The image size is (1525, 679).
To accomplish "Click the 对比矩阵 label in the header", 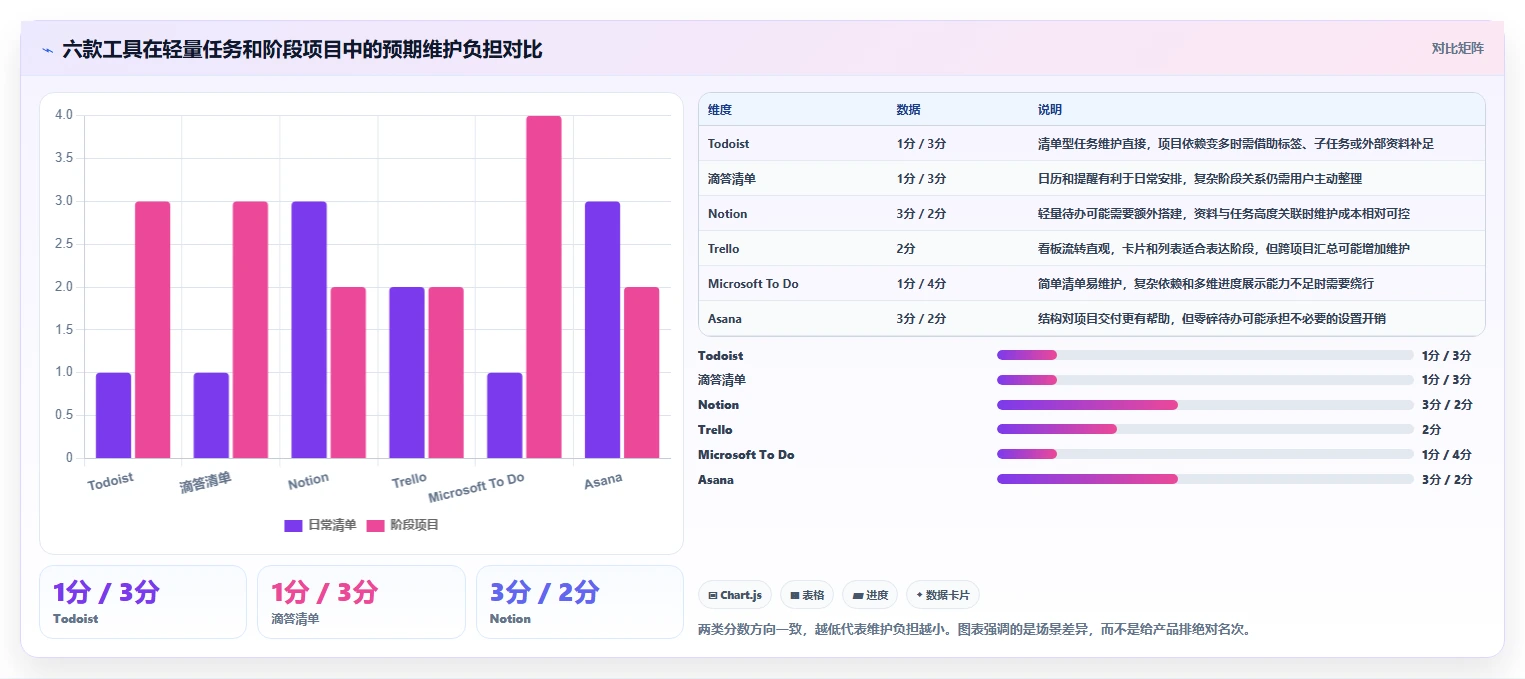I will pyautogui.click(x=1457, y=48).
